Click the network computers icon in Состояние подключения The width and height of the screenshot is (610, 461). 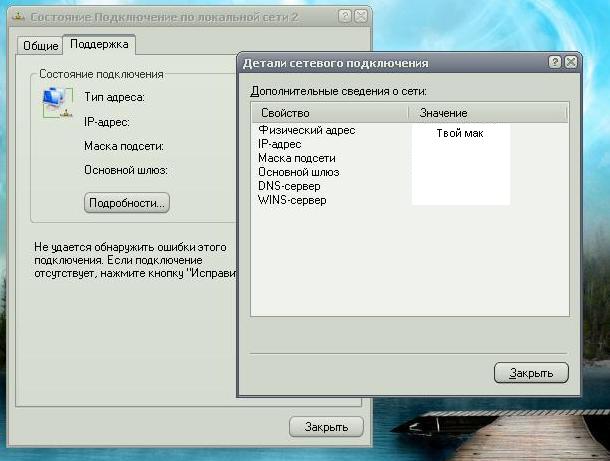(51, 100)
